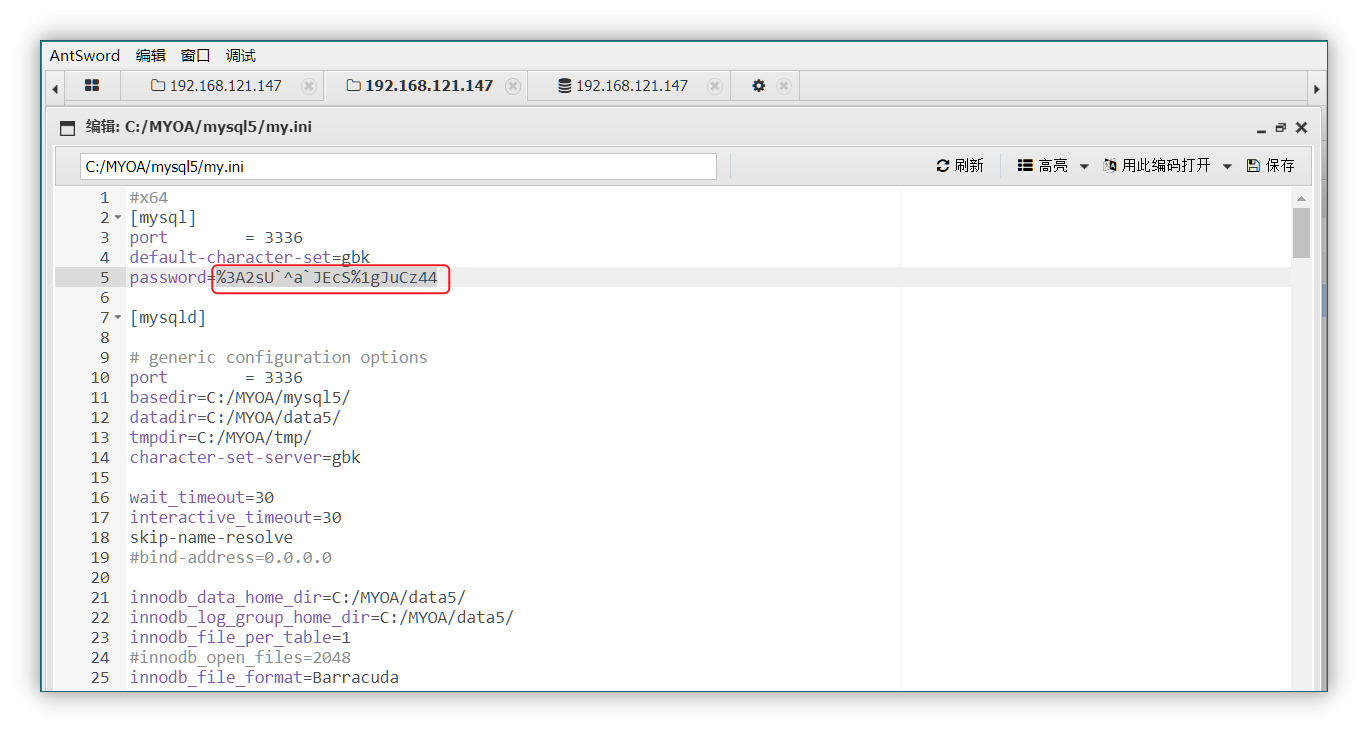Image resolution: width=1368 pixels, height=732 pixels.
Task: Collapse the [mysql] section fold arrow
Action: pos(118,218)
